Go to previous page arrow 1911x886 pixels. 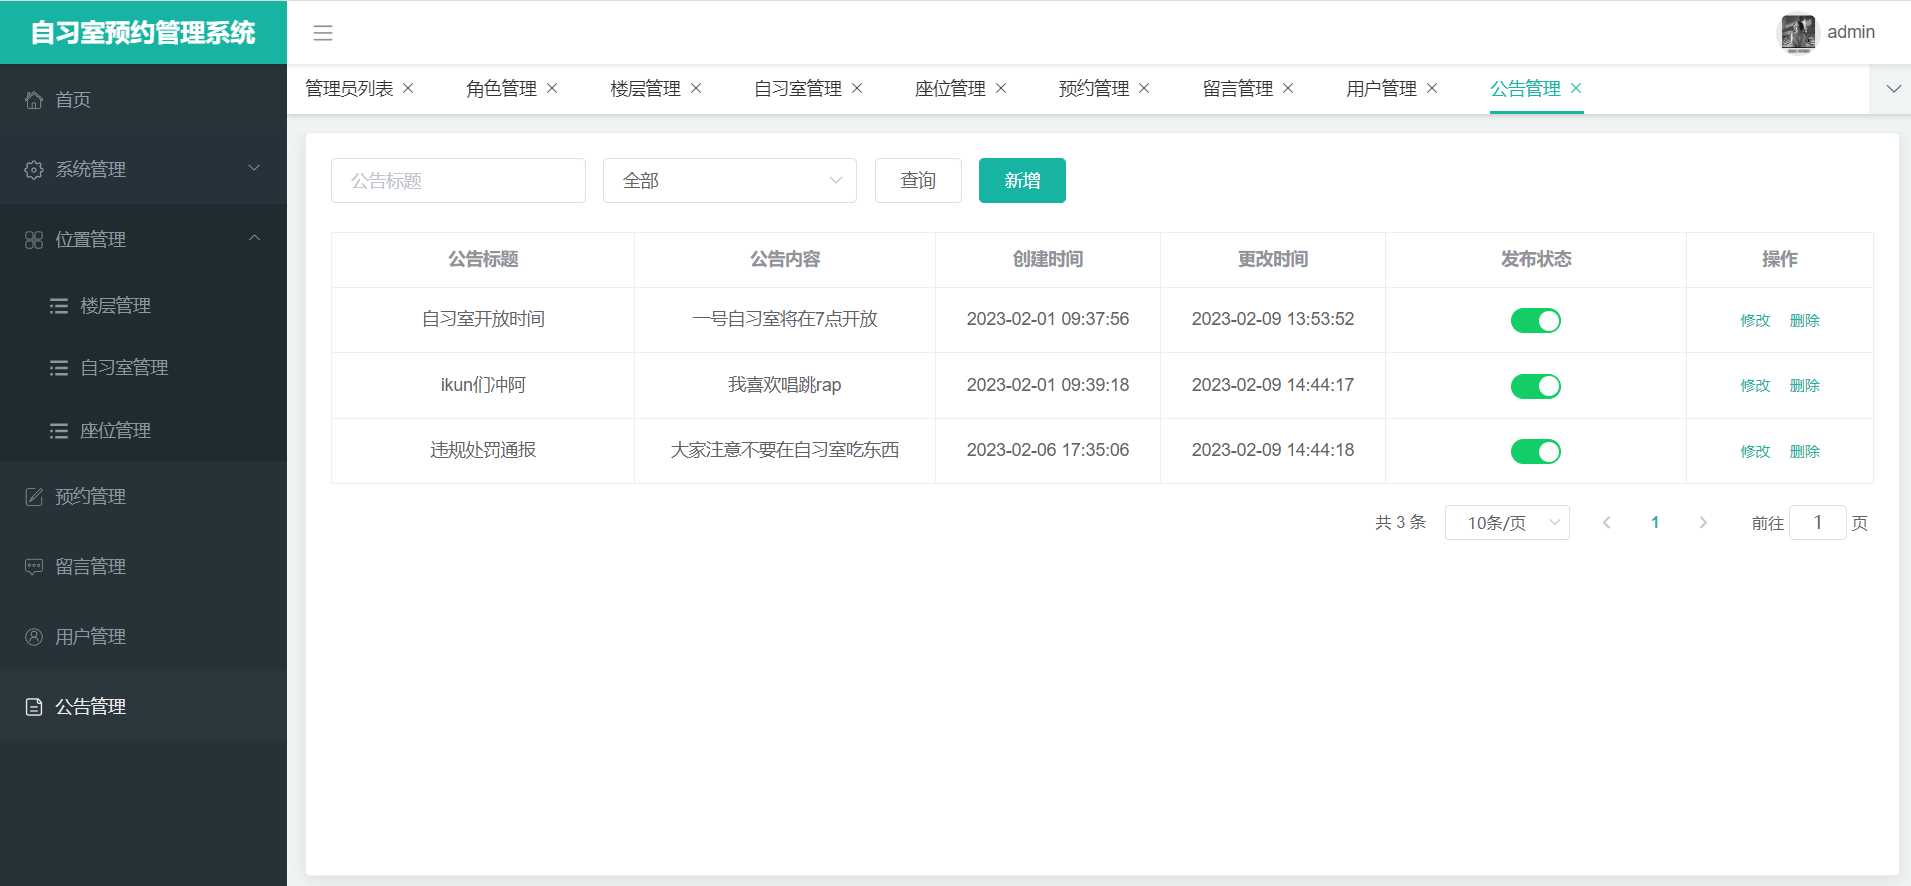[x=1606, y=523]
